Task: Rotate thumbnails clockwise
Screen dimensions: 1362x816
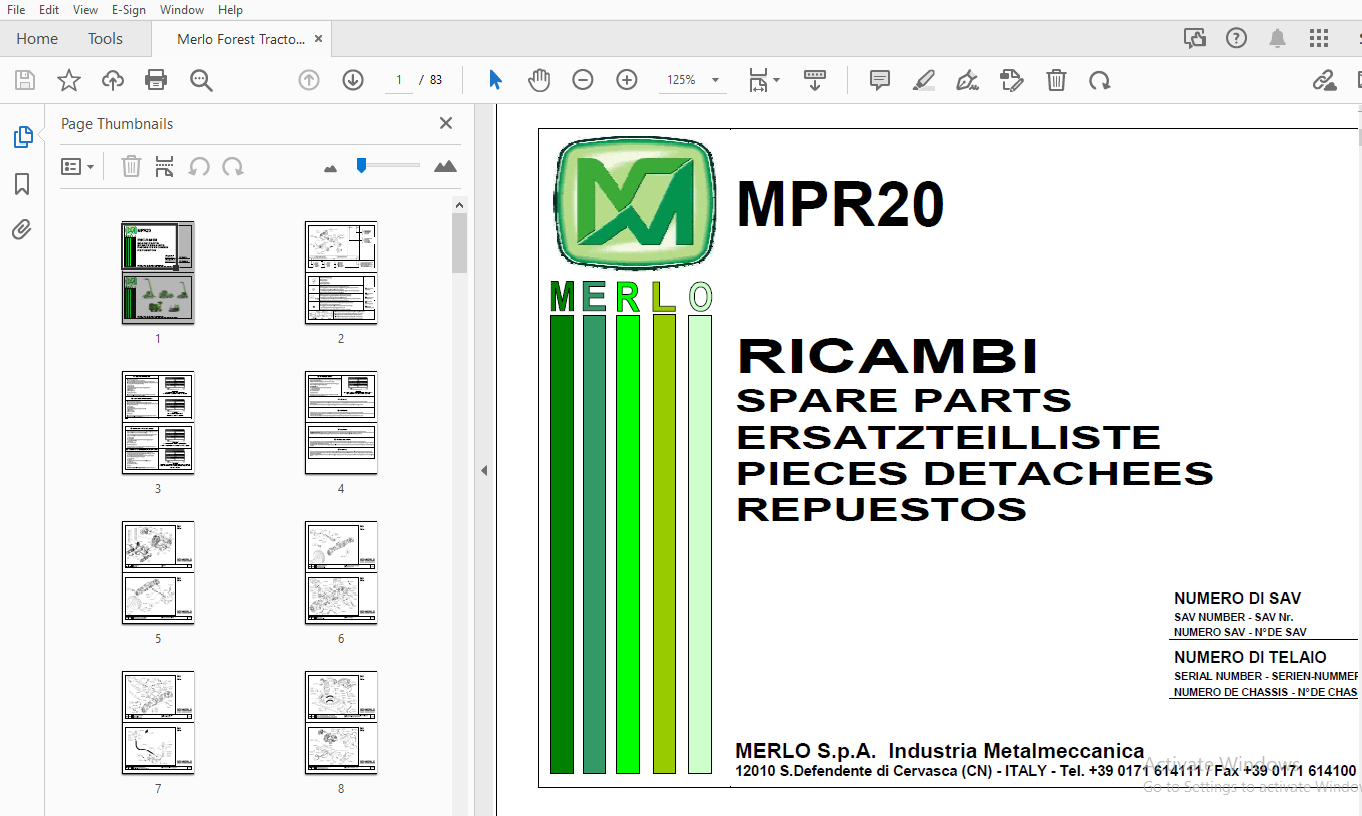Action: pyautogui.click(x=233, y=166)
